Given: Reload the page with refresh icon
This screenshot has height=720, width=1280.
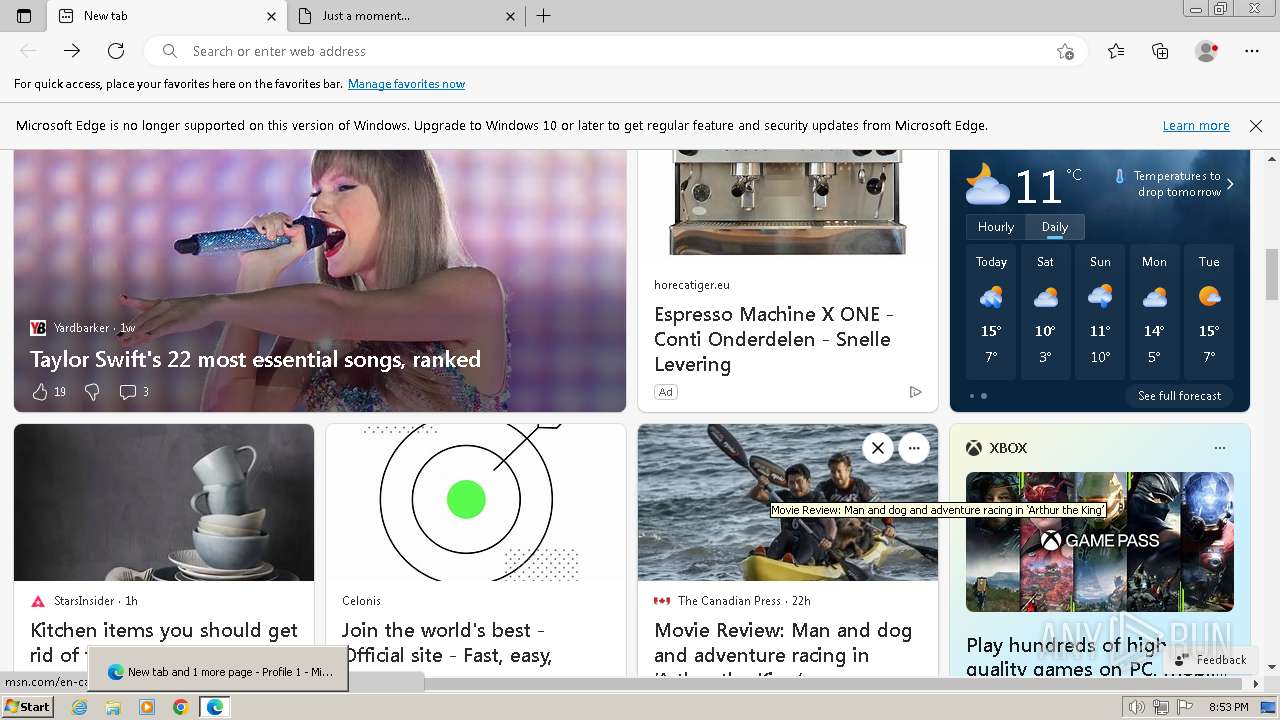Looking at the screenshot, I should pos(116,51).
